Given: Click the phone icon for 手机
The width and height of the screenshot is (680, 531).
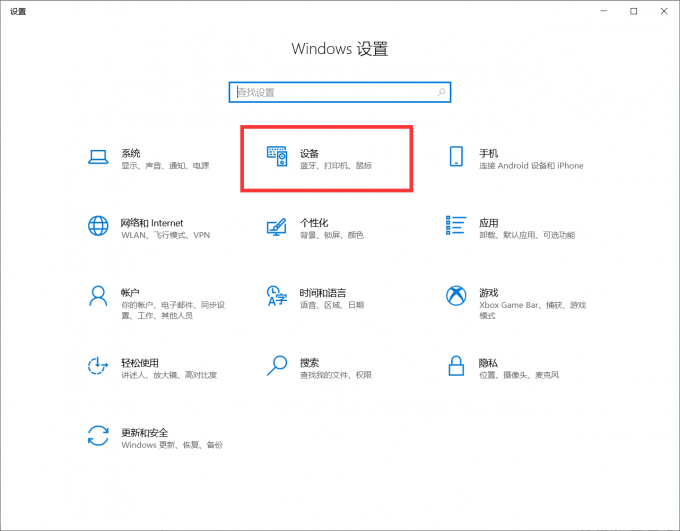Looking at the screenshot, I should (x=456, y=156).
